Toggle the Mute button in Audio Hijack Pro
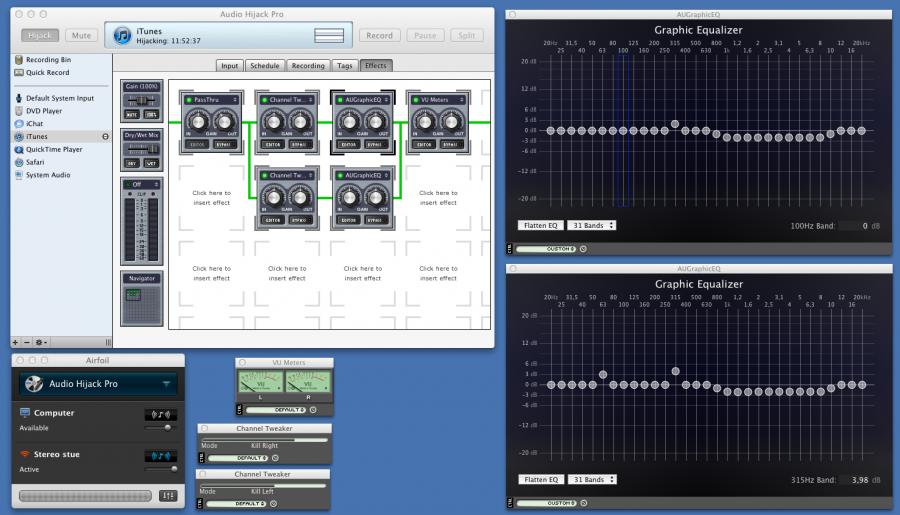 (81, 36)
